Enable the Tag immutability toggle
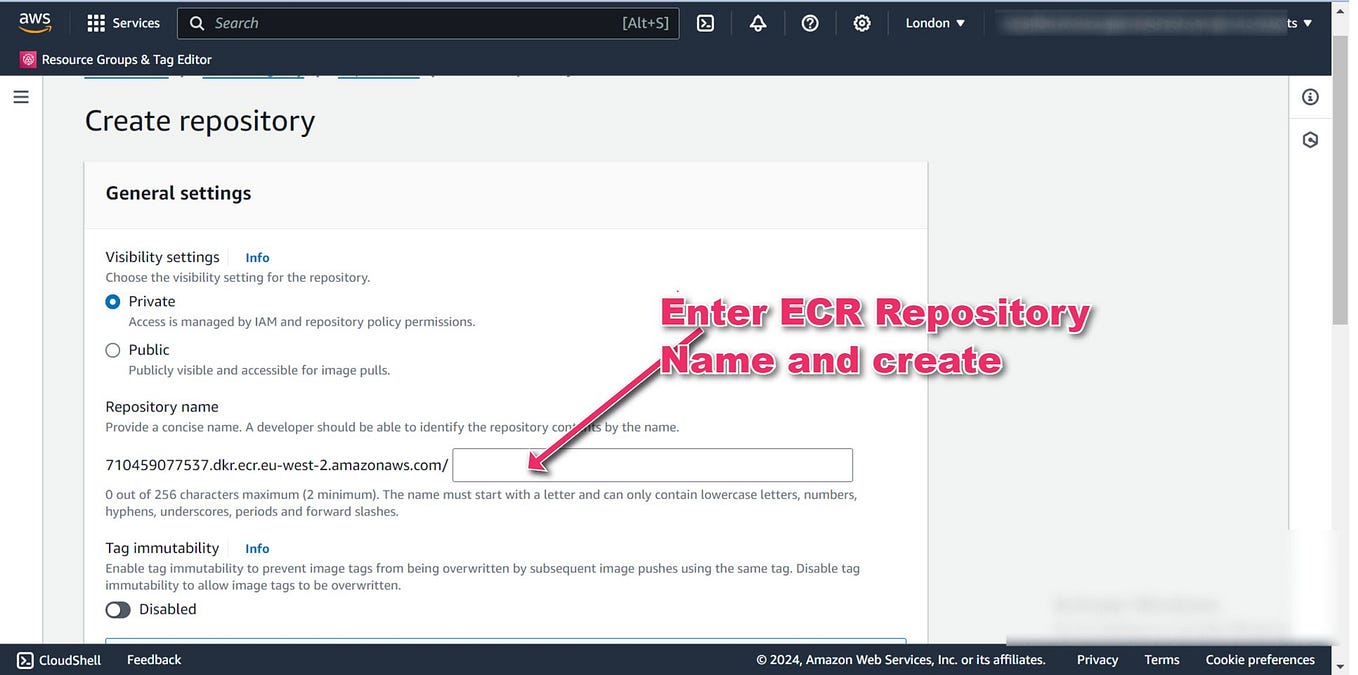1358x675 pixels. (117, 609)
